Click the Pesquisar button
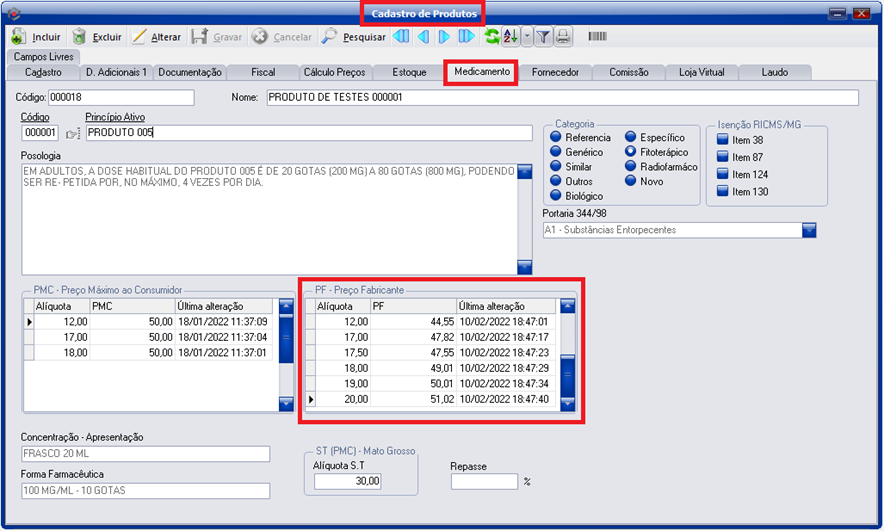 pyautogui.click(x=354, y=37)
